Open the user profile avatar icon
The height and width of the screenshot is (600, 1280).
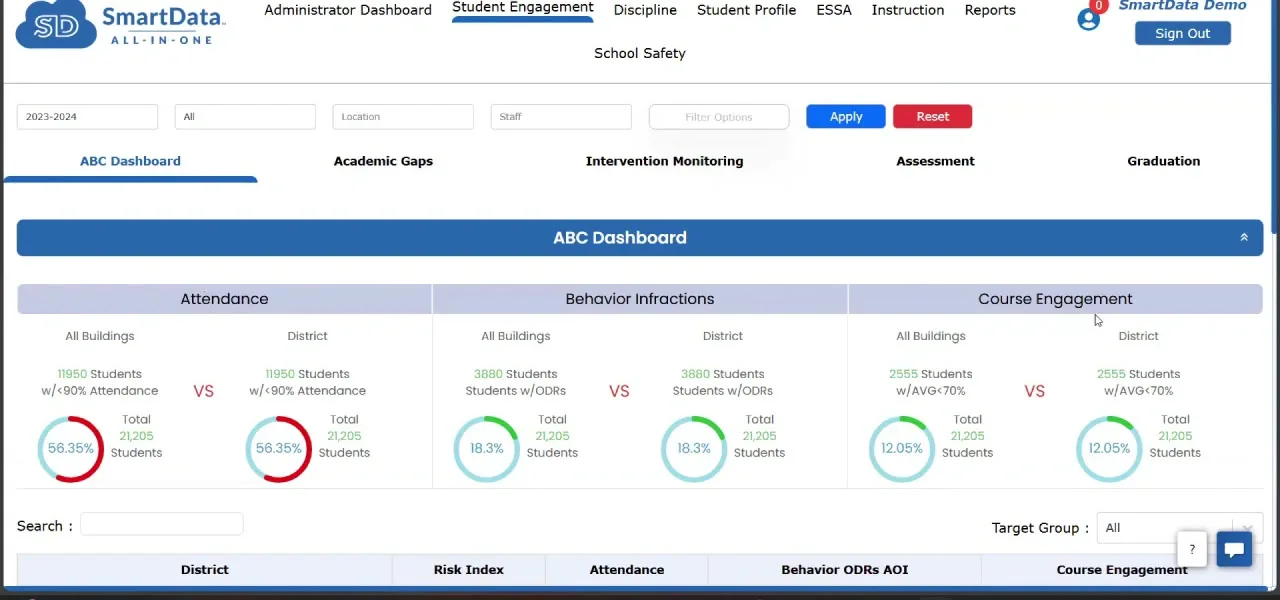click(x=1088, y=19)
